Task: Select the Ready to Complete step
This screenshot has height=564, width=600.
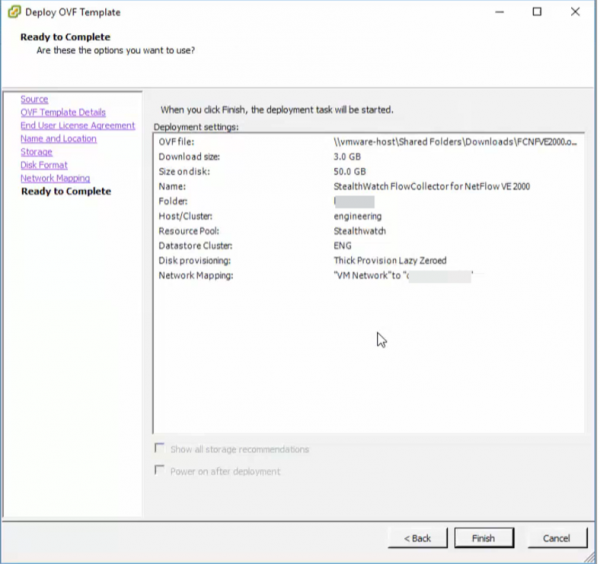Action: point(66,191)
